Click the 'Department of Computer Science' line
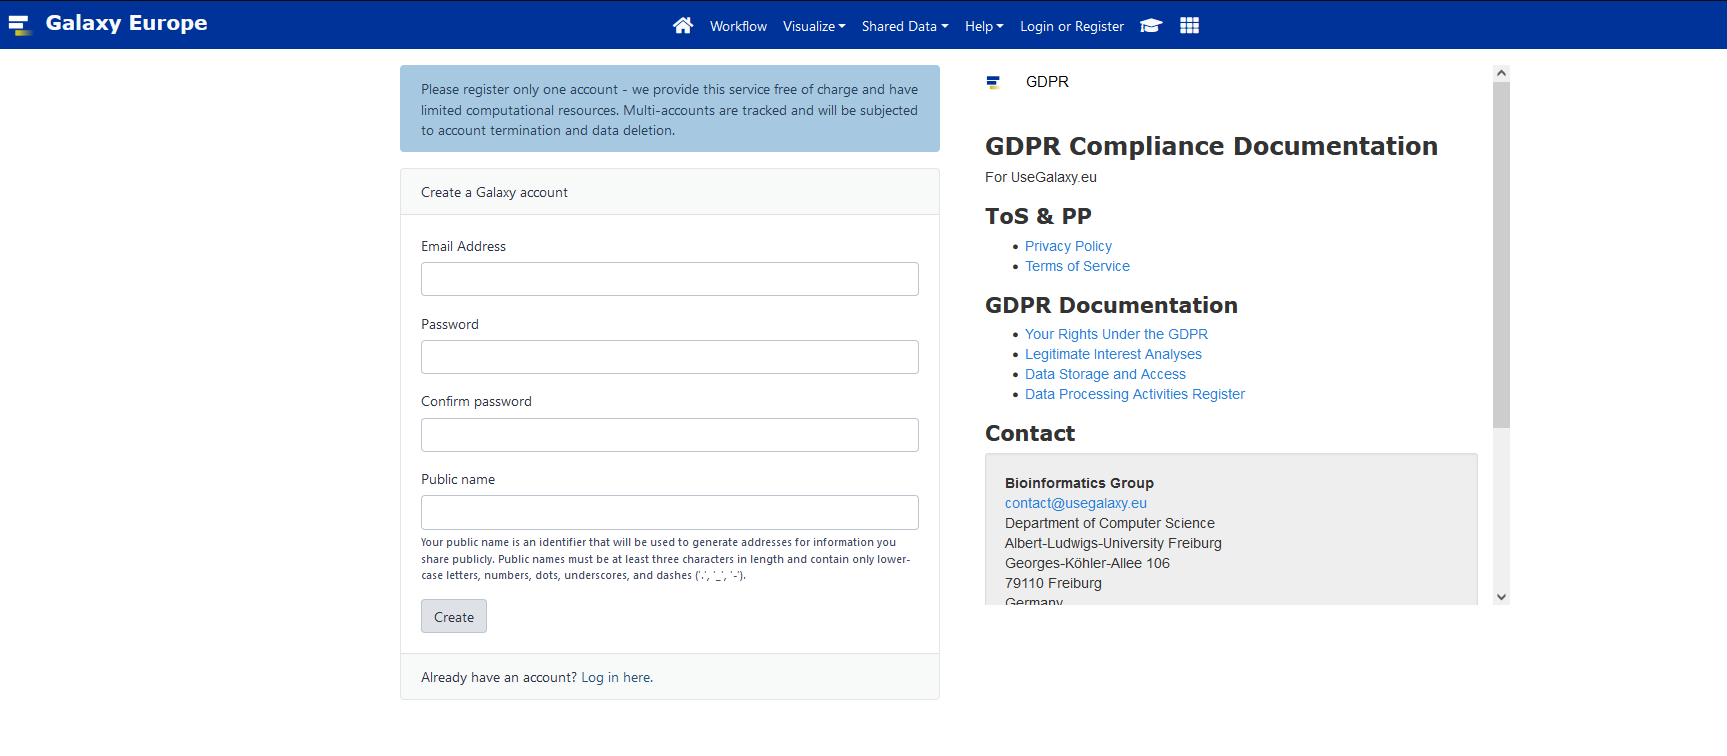Viewport: 1727px width, 756px height. (1110, 523)
